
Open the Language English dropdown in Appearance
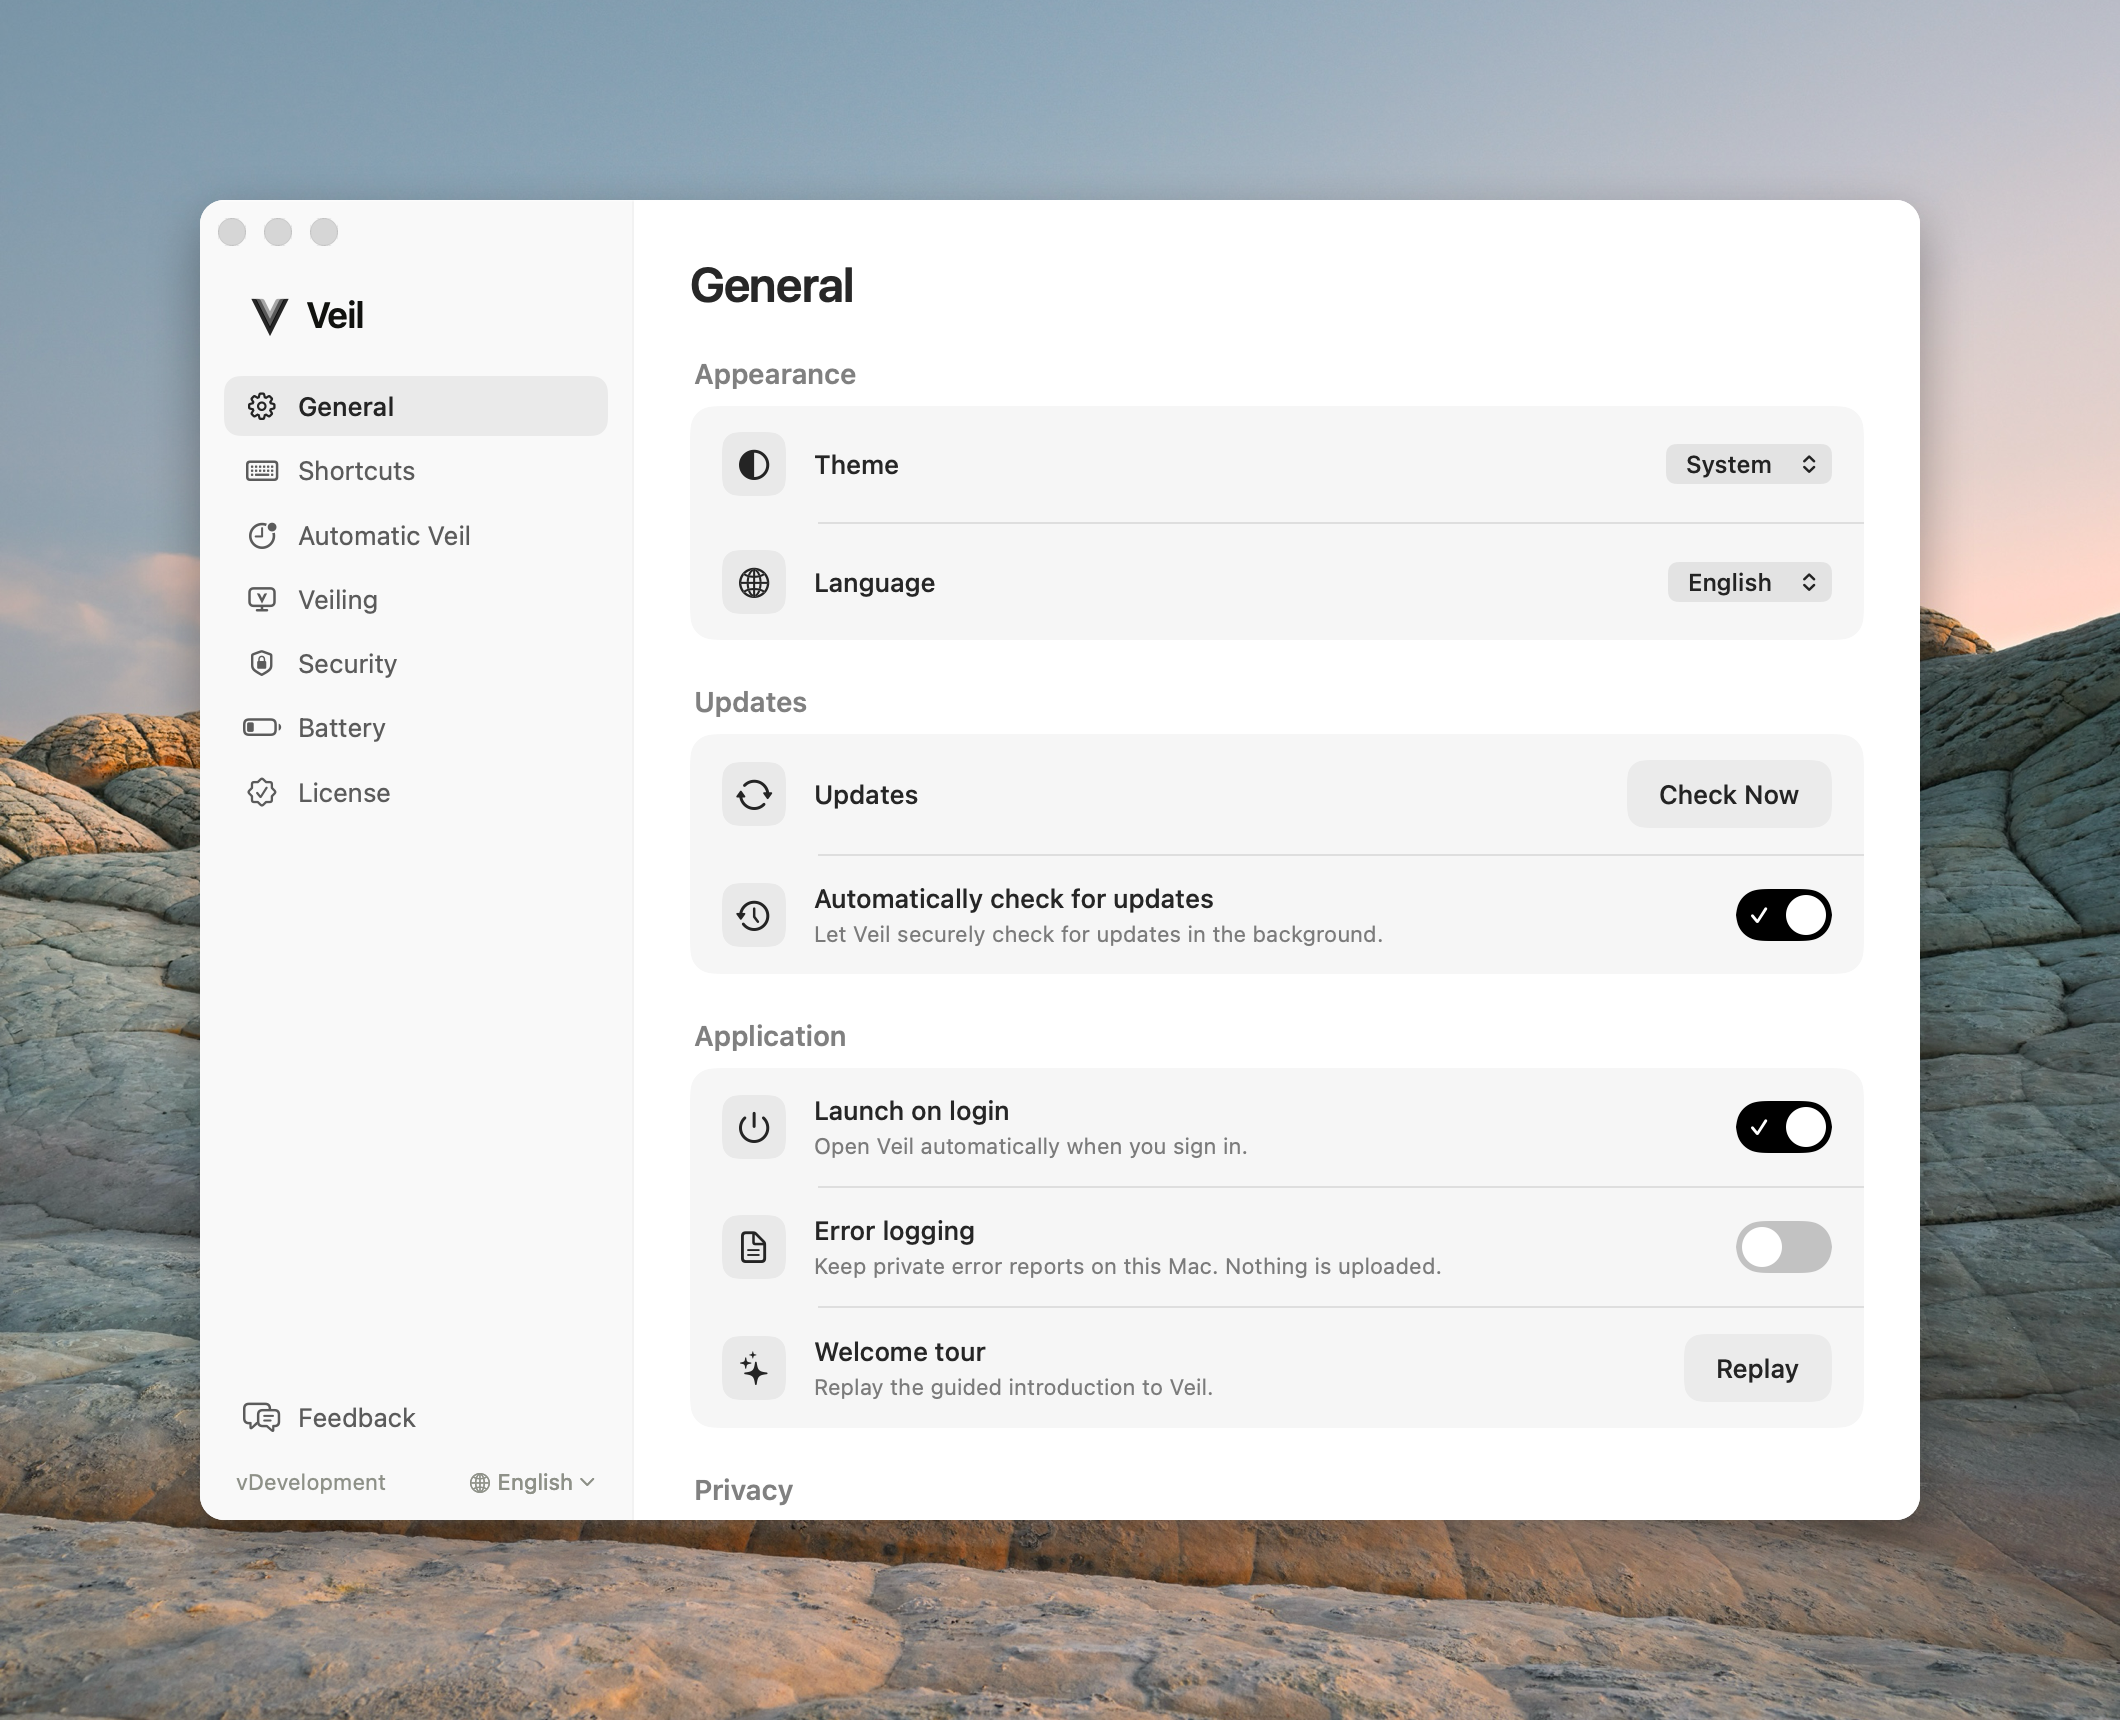point(1749,582)
